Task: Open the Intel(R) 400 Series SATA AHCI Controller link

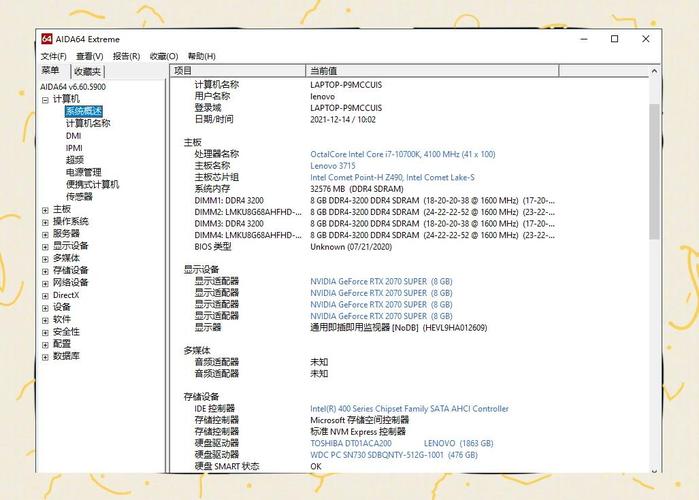Action: [409, 409]
